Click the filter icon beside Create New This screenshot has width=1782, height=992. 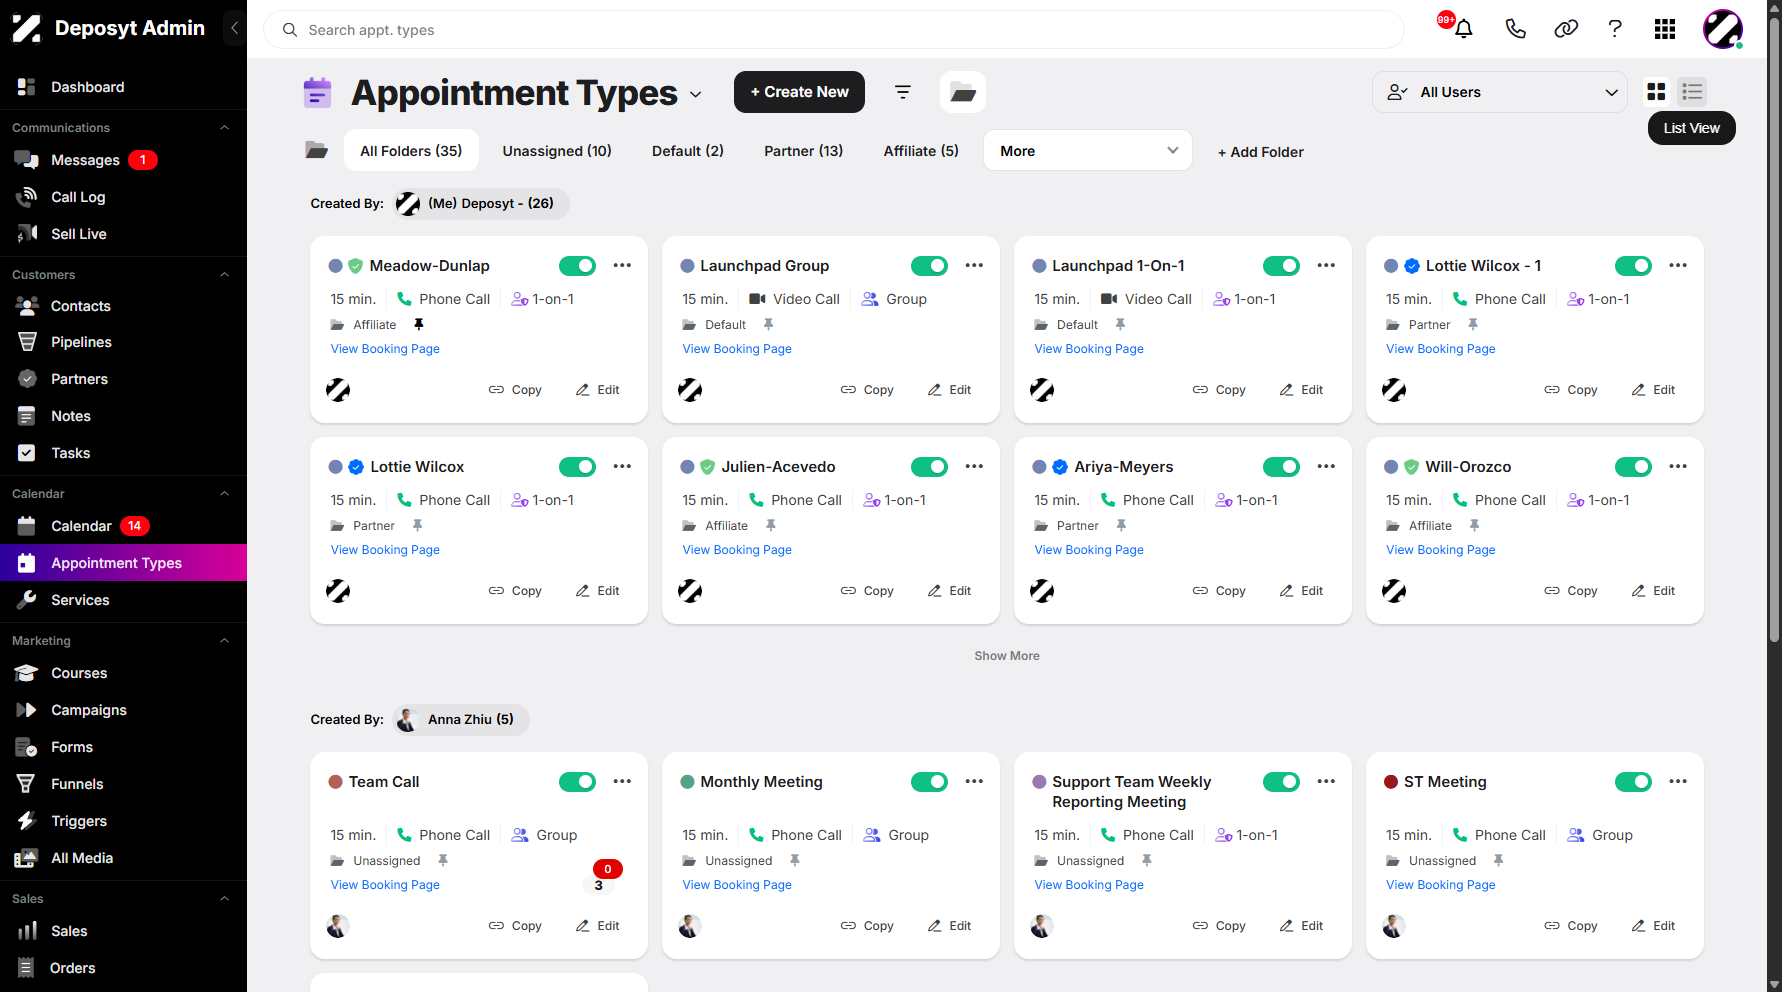click(903, 92)
